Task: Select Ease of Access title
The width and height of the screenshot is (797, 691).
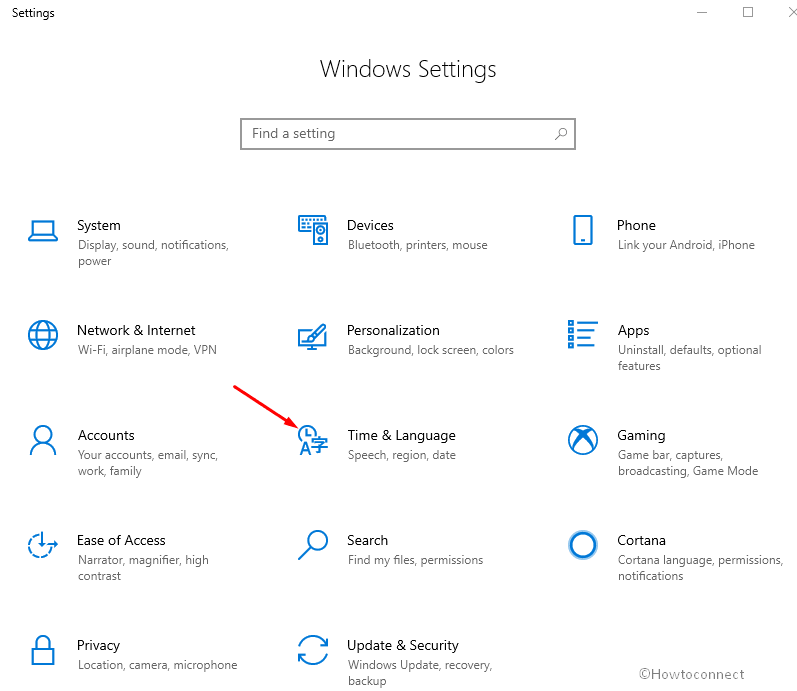Action: click(x=121, y=540)
